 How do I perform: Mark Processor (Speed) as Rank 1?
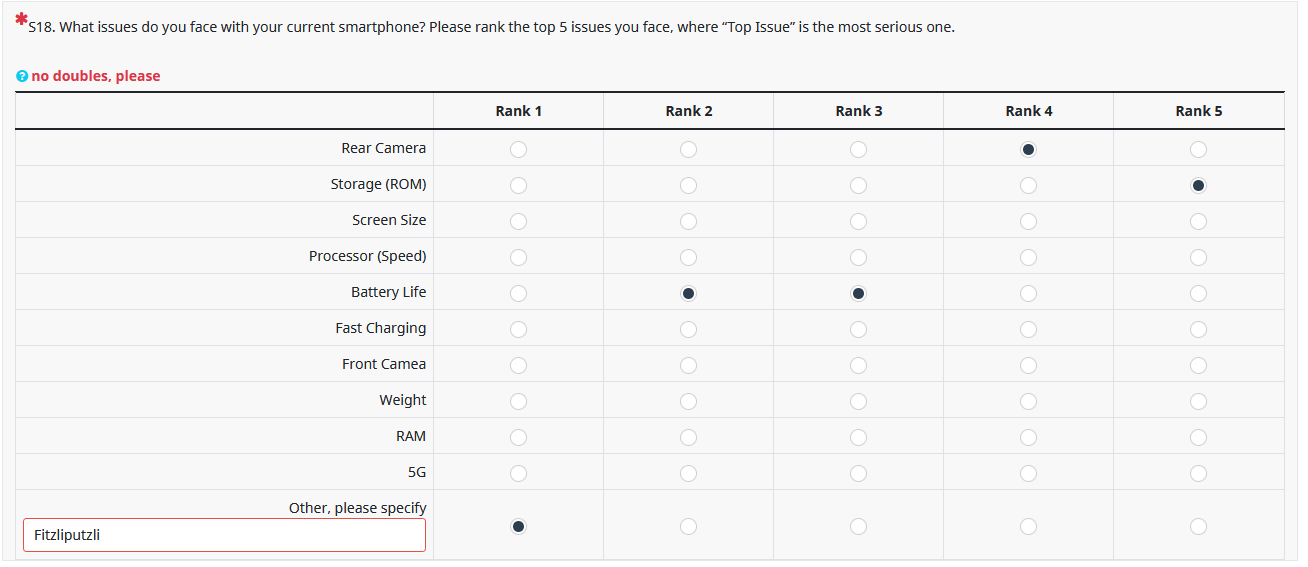[x=518, y=257]
